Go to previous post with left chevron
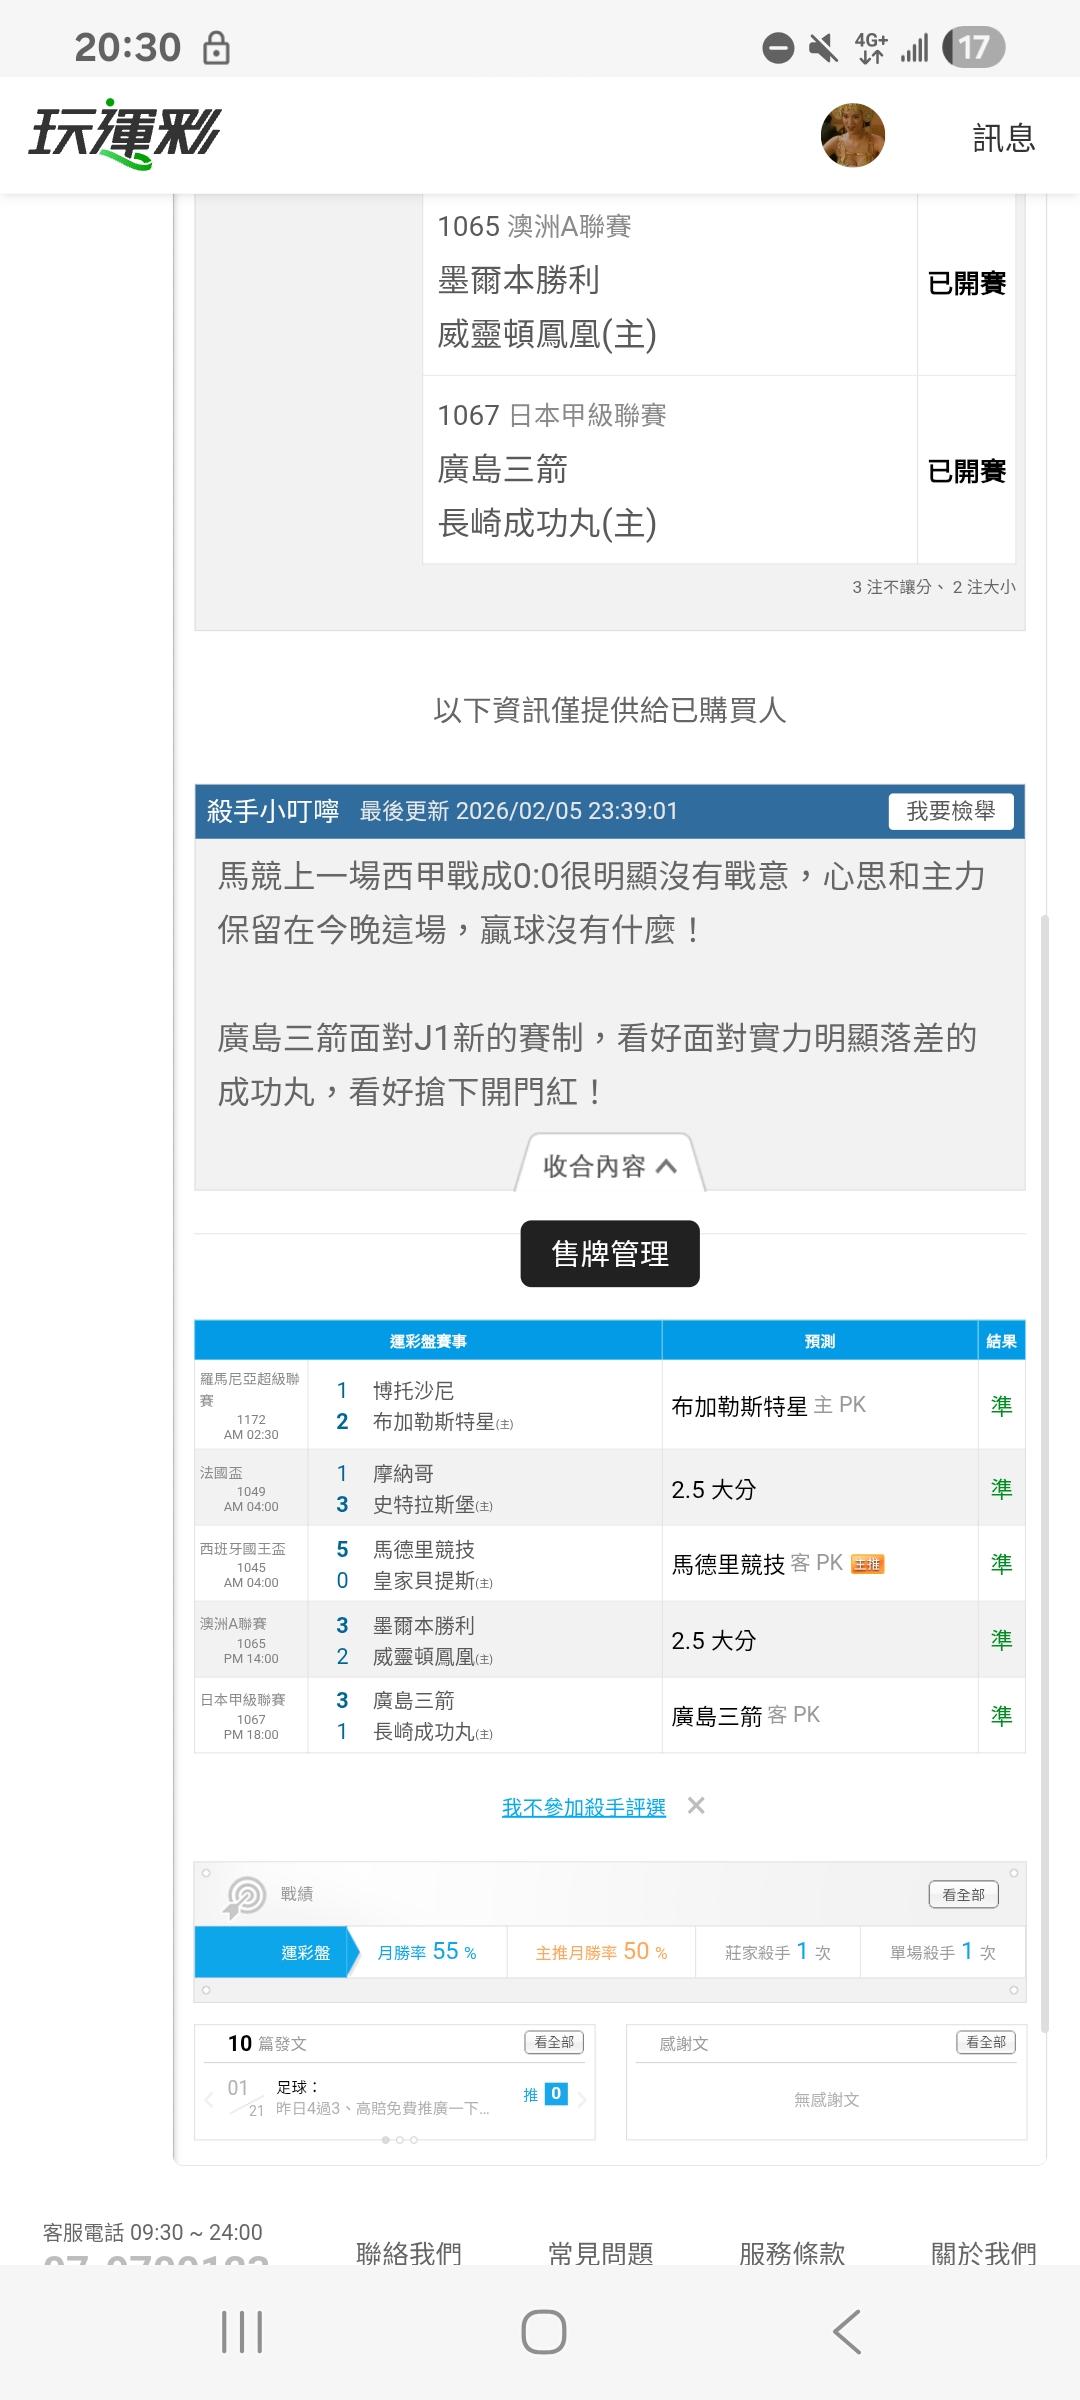Viewport: 1080px width, 2400px height. pyautogui.click(x=208, y=2099)
